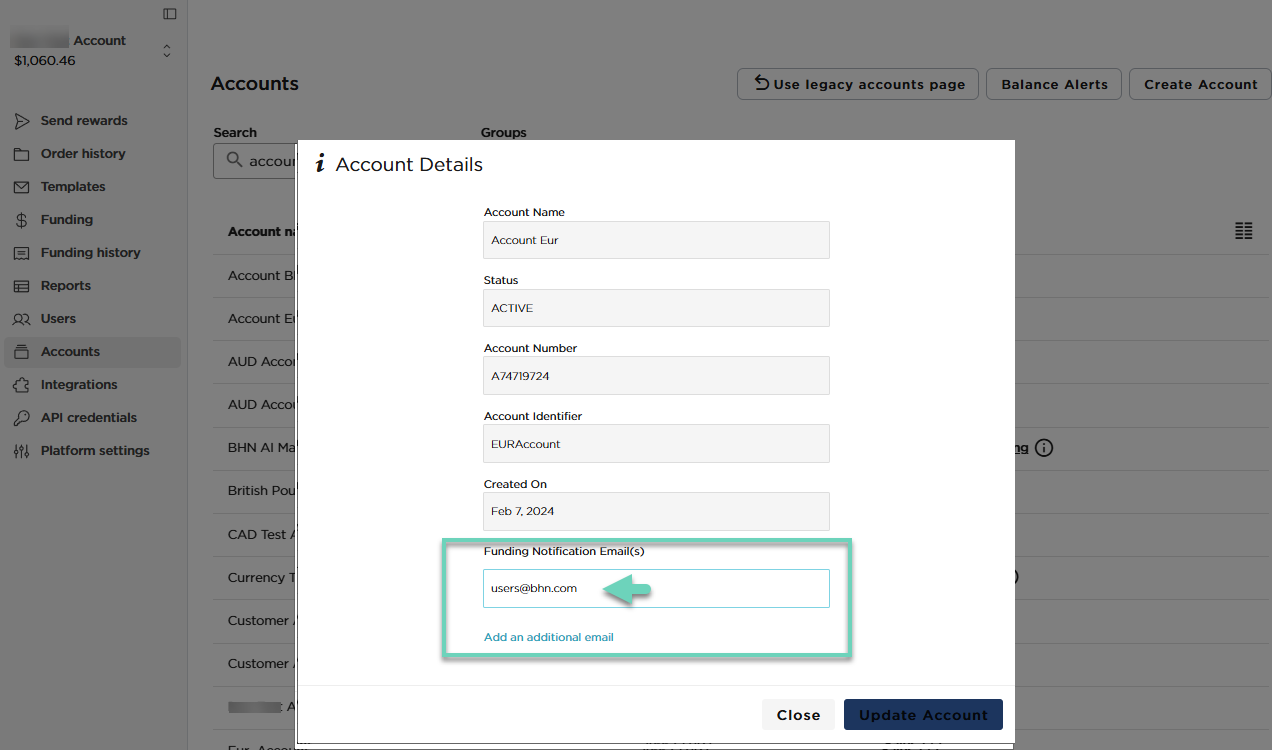Collapse the sidebar using panel toggle icon
This screenshot has width=1272, height=750.
coord(170,14)
